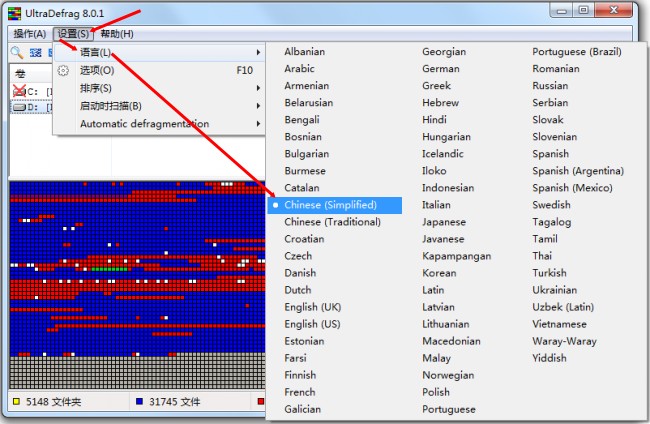This screenshot has width=650, height=424.
Task: Expand Automatic defragmentation submenu
Action: click(160, 124)
